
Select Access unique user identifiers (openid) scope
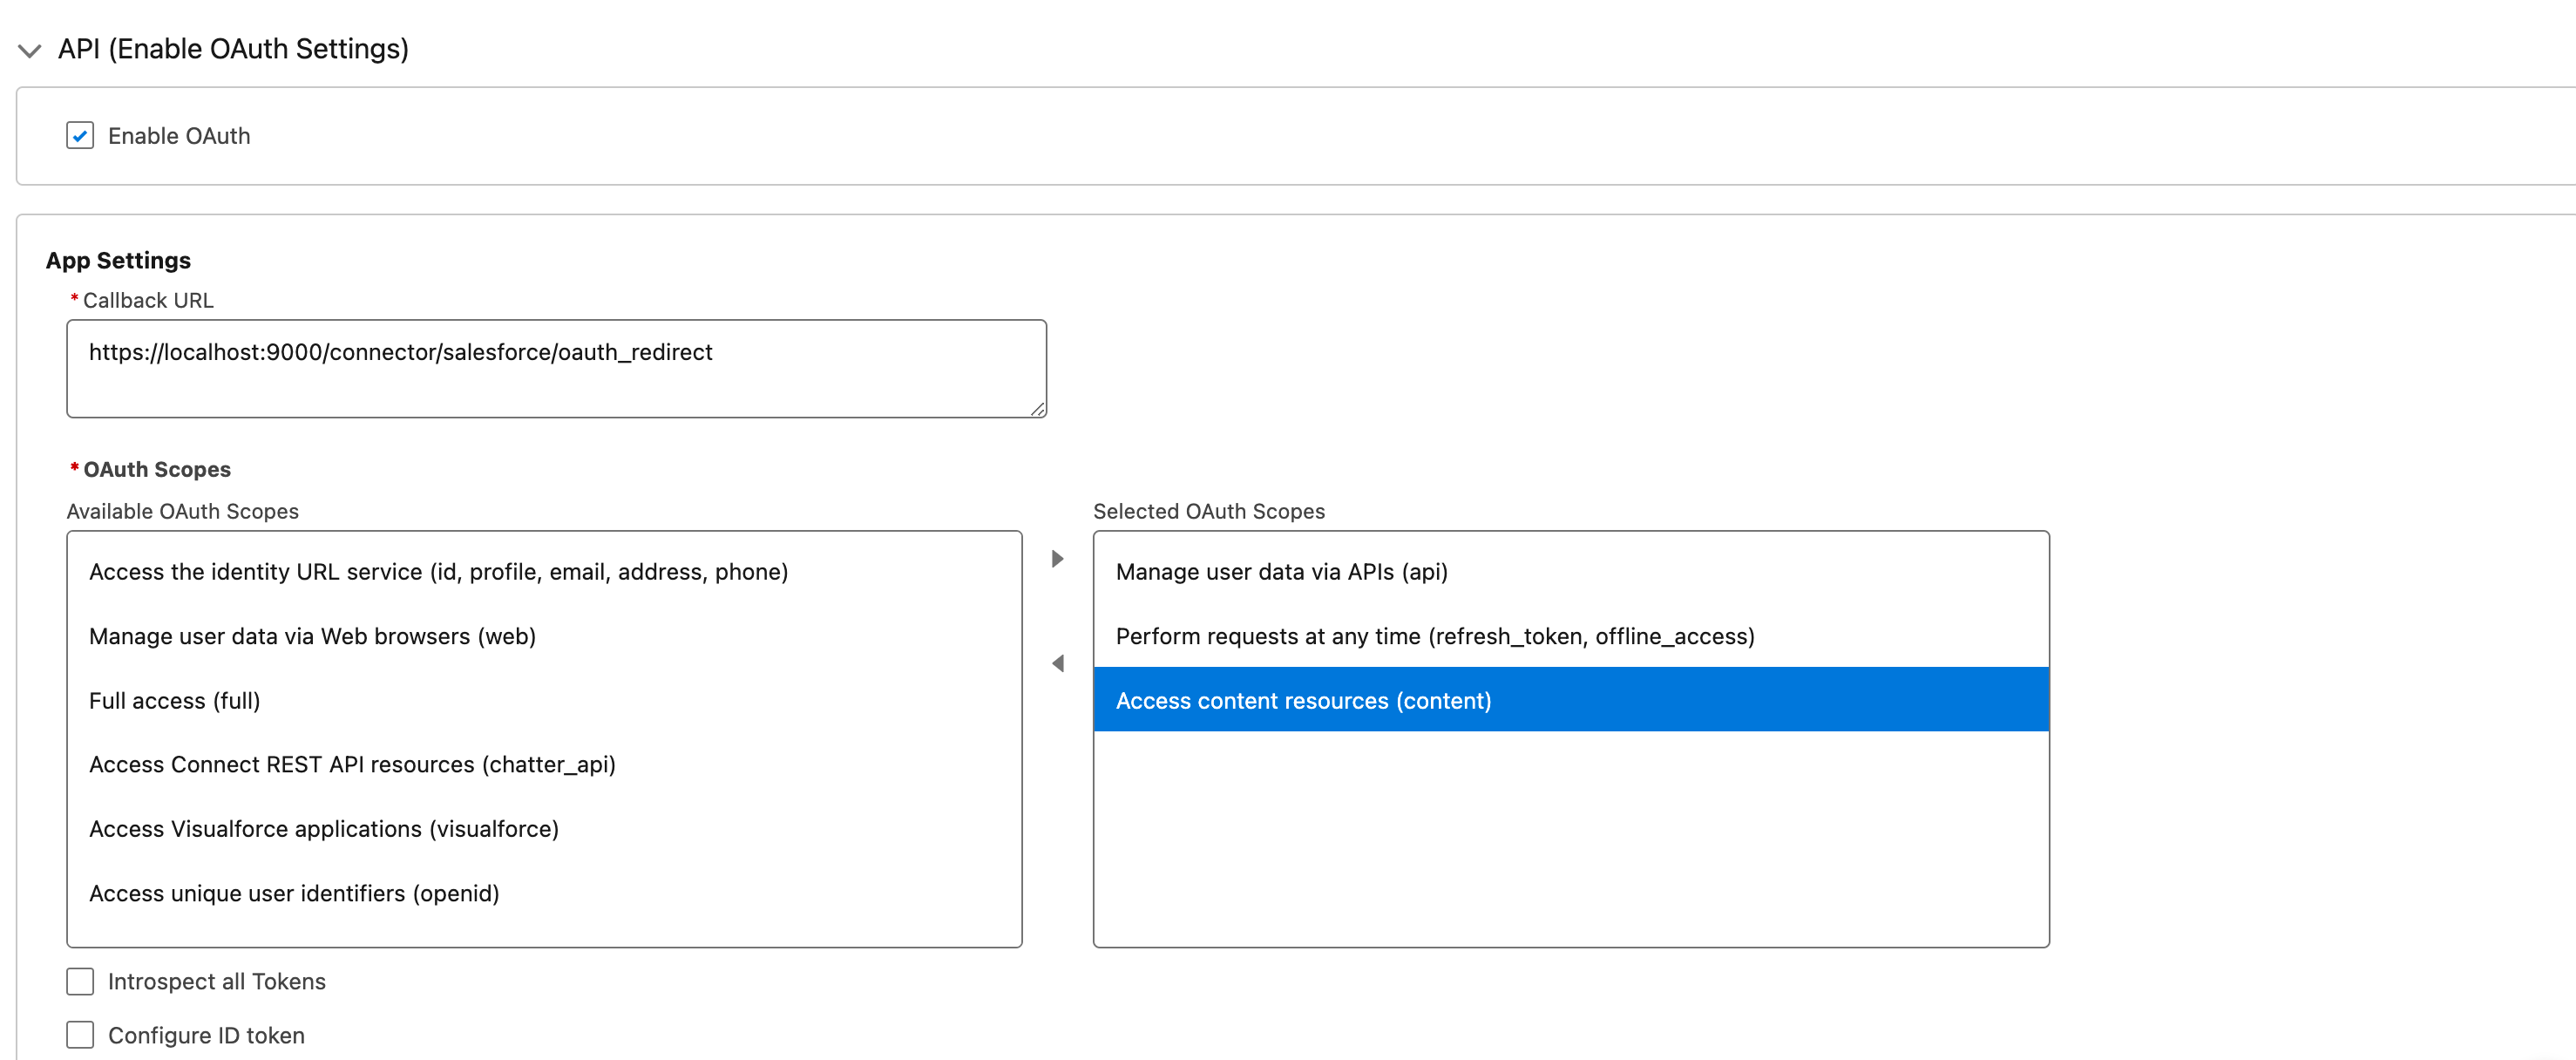(x=294, y=893)
